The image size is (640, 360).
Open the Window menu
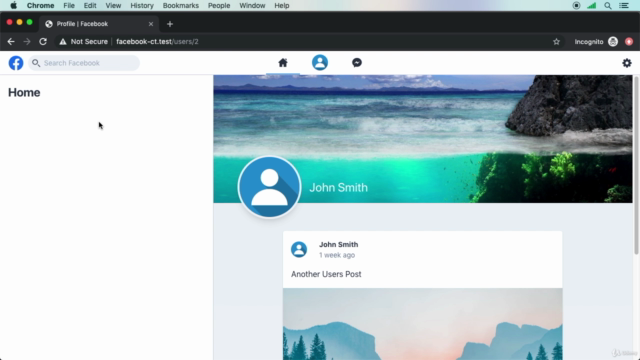(x=252, y=5)
